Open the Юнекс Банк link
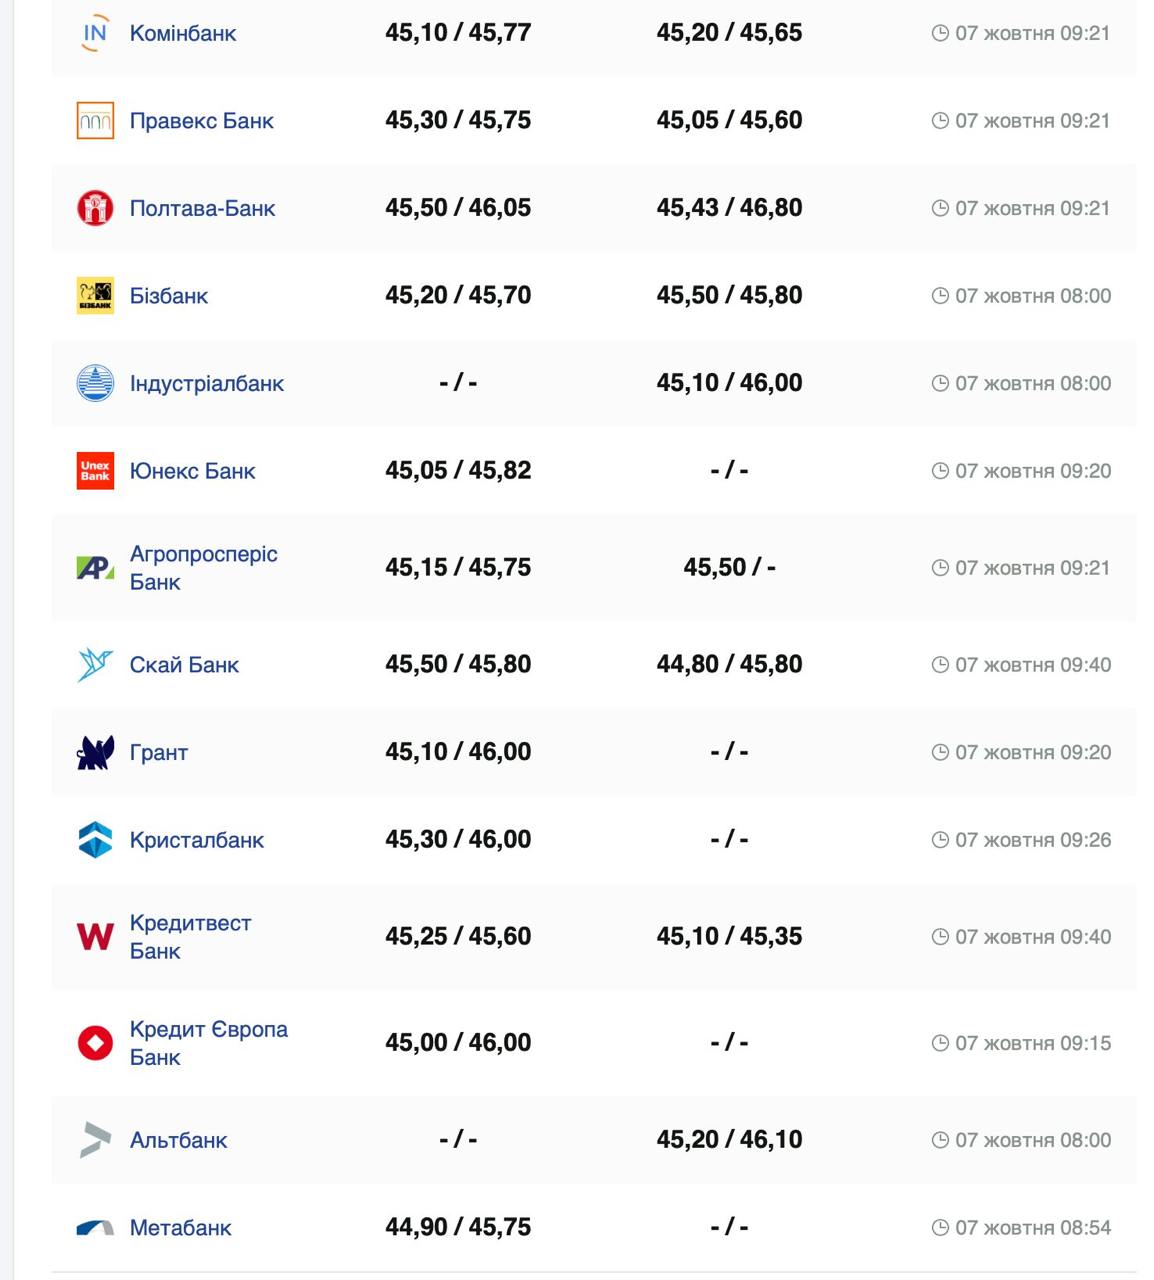This screenshot has width=1154, height=1280. (x=192, y=471)
